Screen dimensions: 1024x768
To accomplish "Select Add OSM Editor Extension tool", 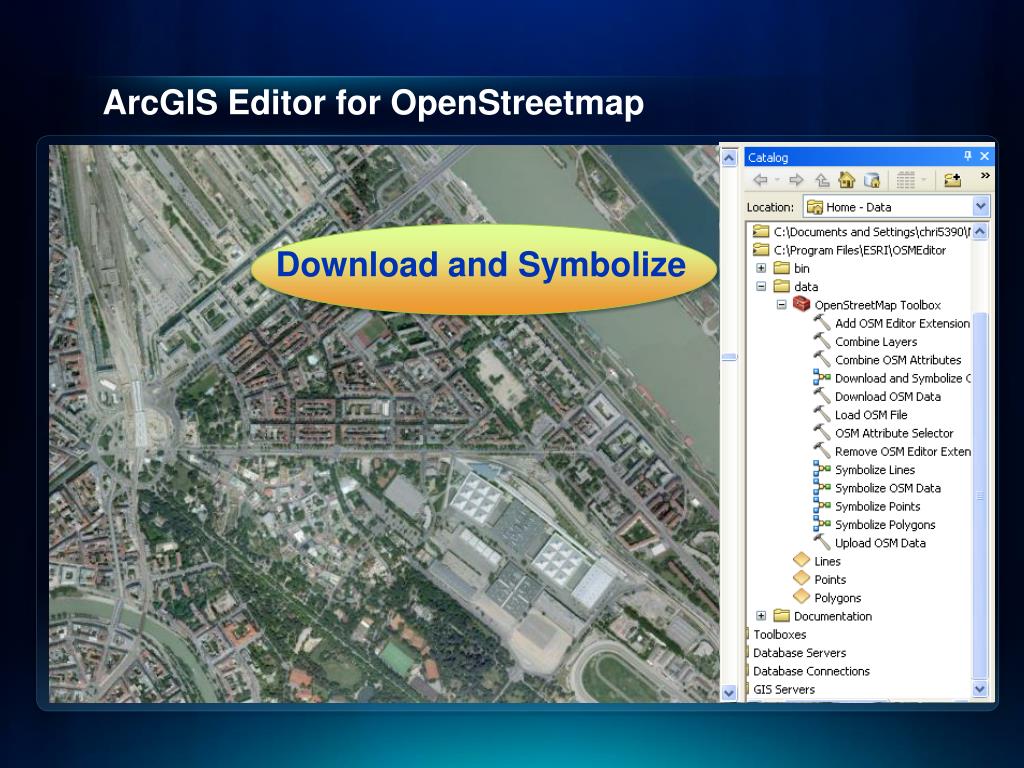I will [902, 323].
